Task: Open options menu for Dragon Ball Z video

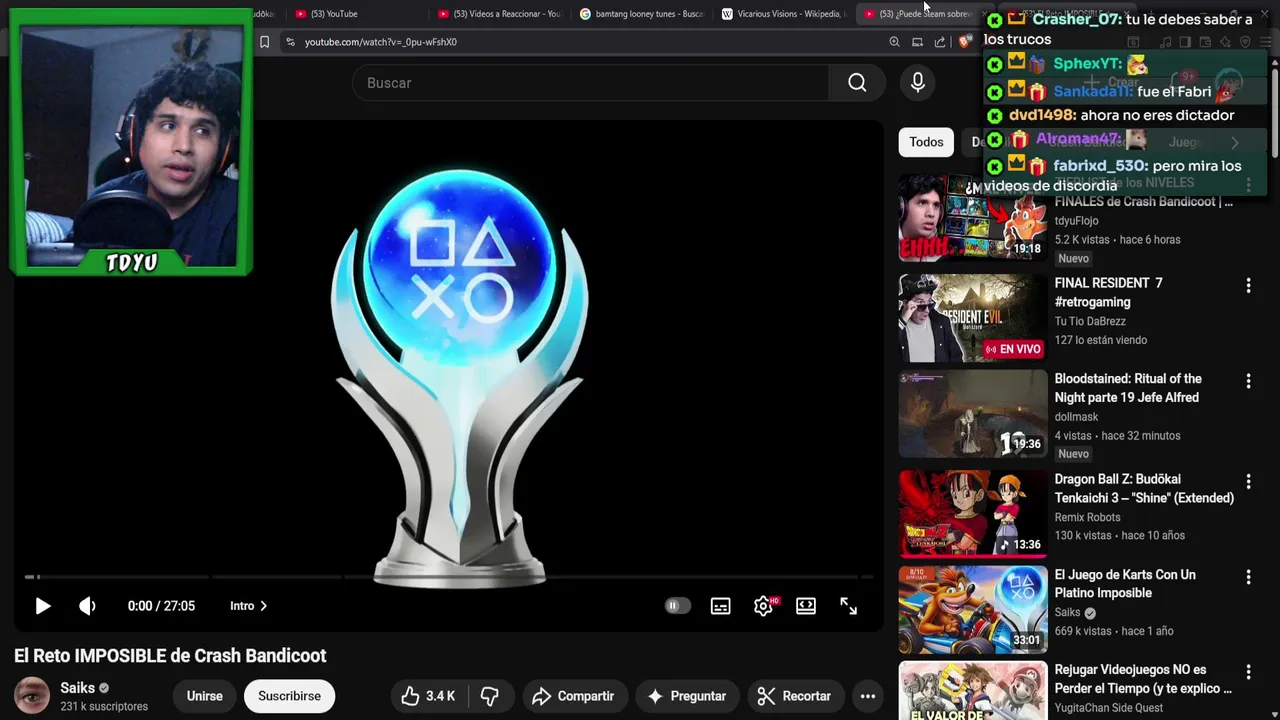Action: tap(1248, 481)
